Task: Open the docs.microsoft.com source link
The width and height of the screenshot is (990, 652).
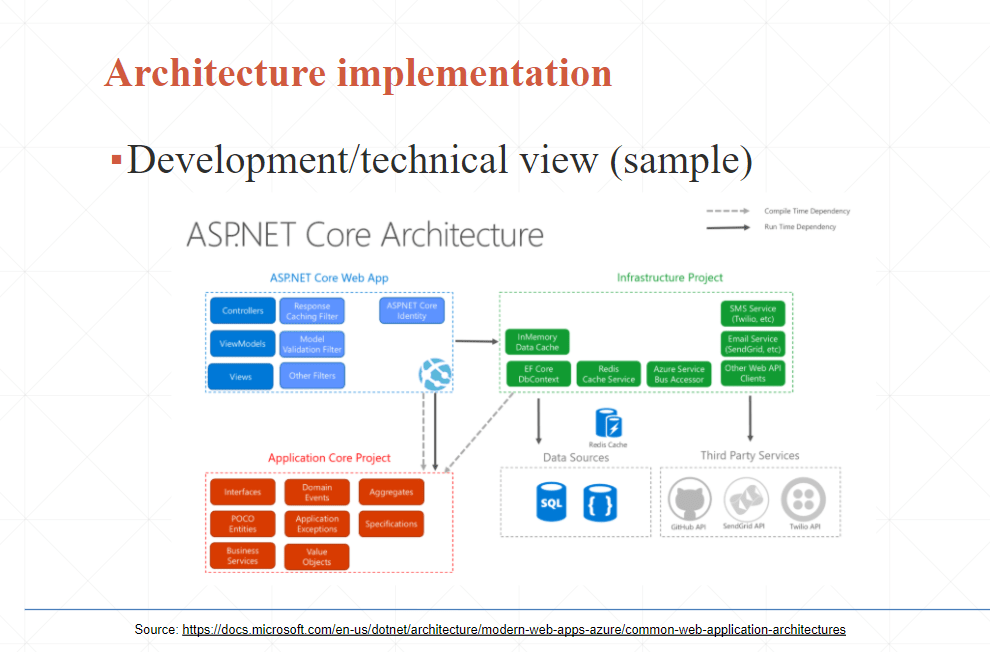Action: [513, 629]
